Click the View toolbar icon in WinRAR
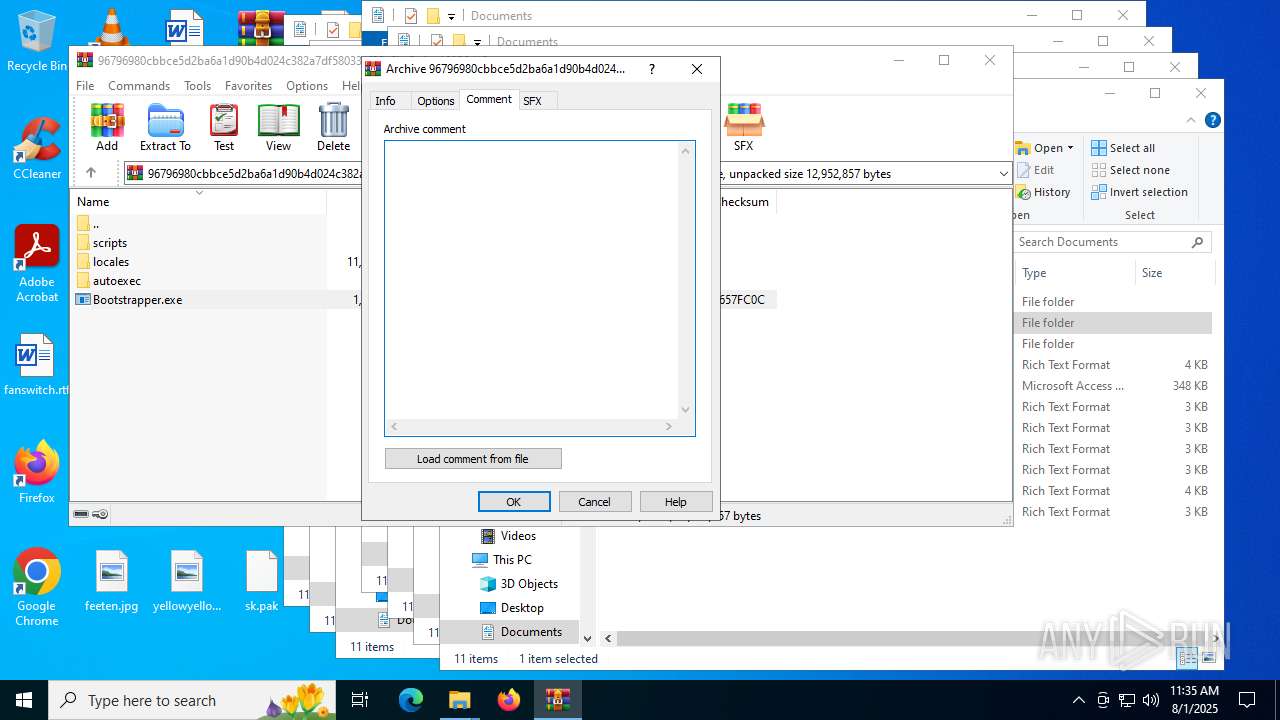This screenshot has width=1280, height=720. tap(278, 127)
